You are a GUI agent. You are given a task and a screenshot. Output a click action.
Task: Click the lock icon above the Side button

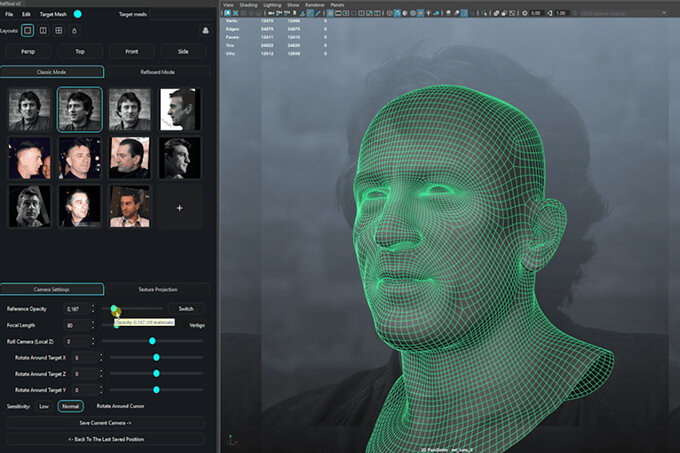pos(205,31)
